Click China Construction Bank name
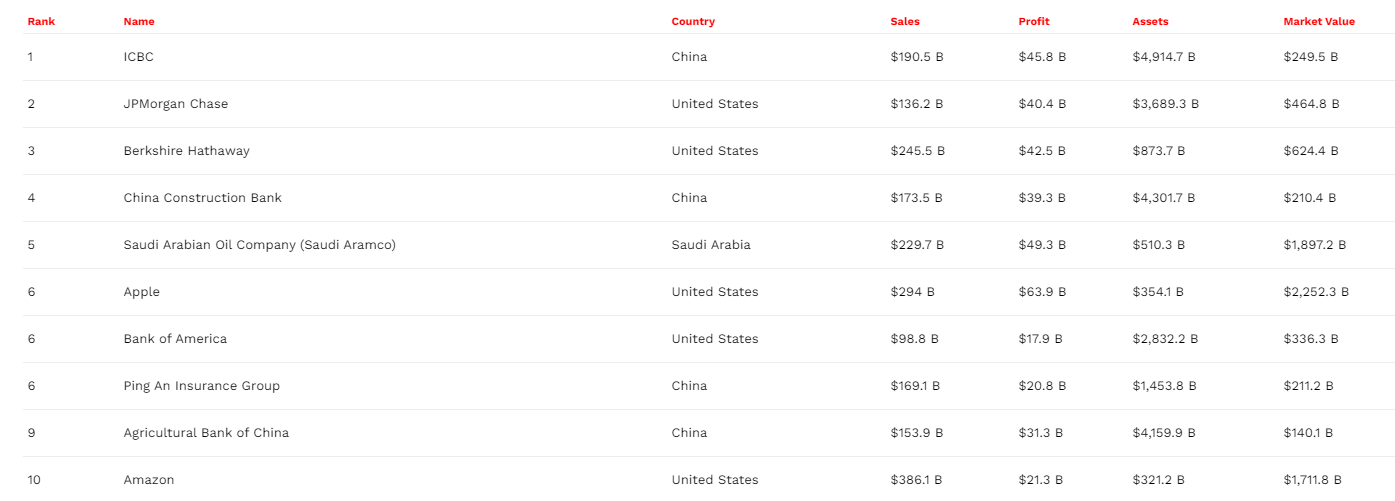This screenshot has height=501, width=1395. tap(203, 198)
